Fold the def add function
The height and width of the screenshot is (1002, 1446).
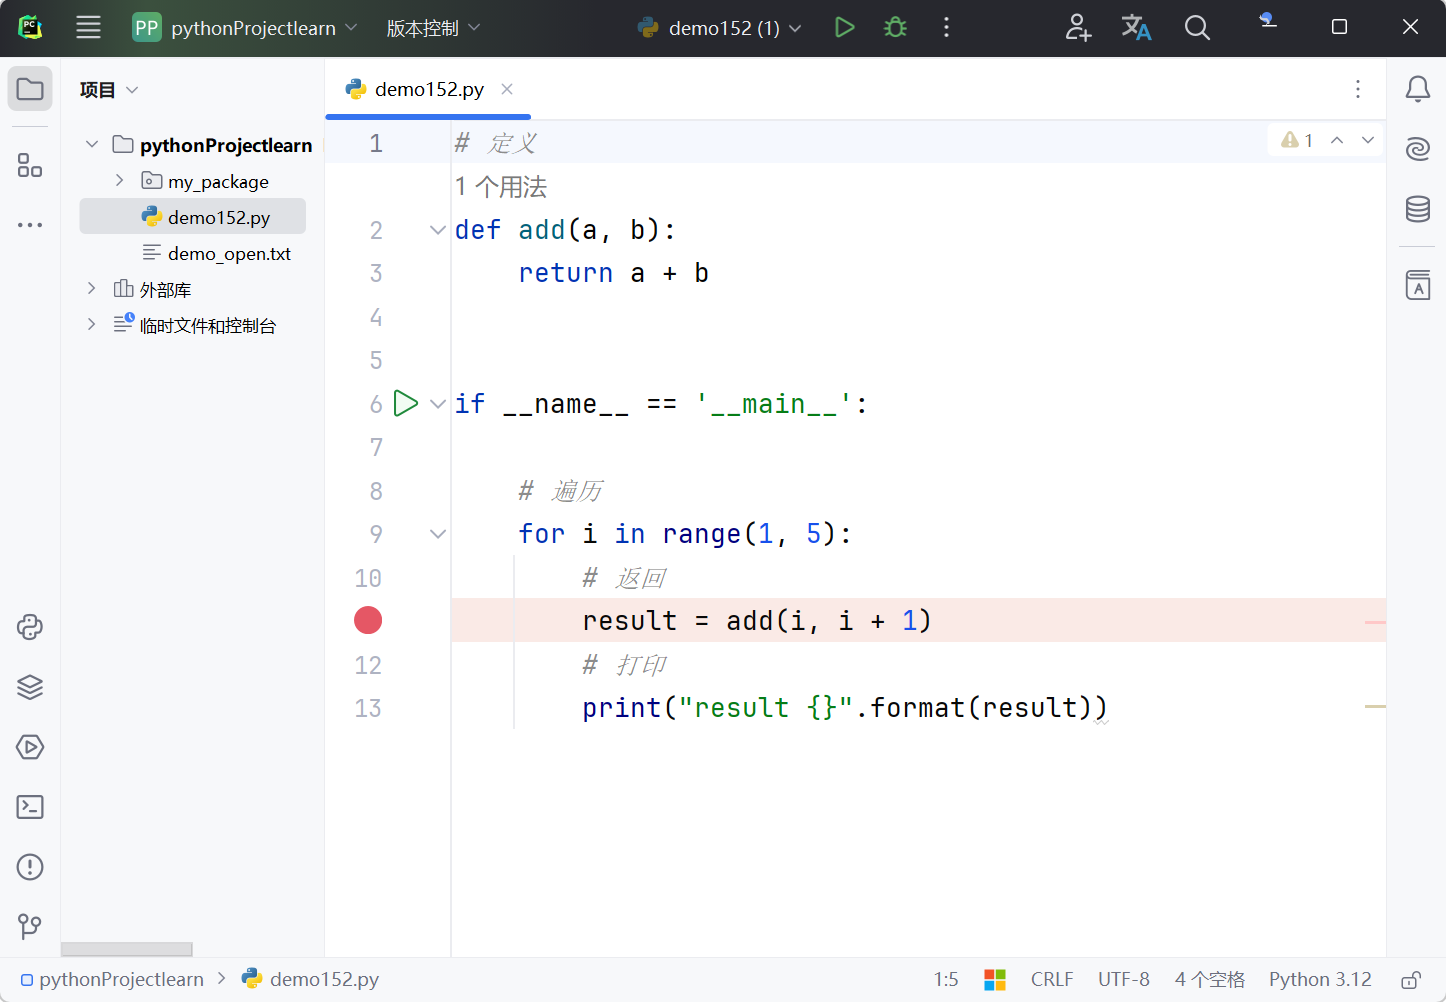437,230
